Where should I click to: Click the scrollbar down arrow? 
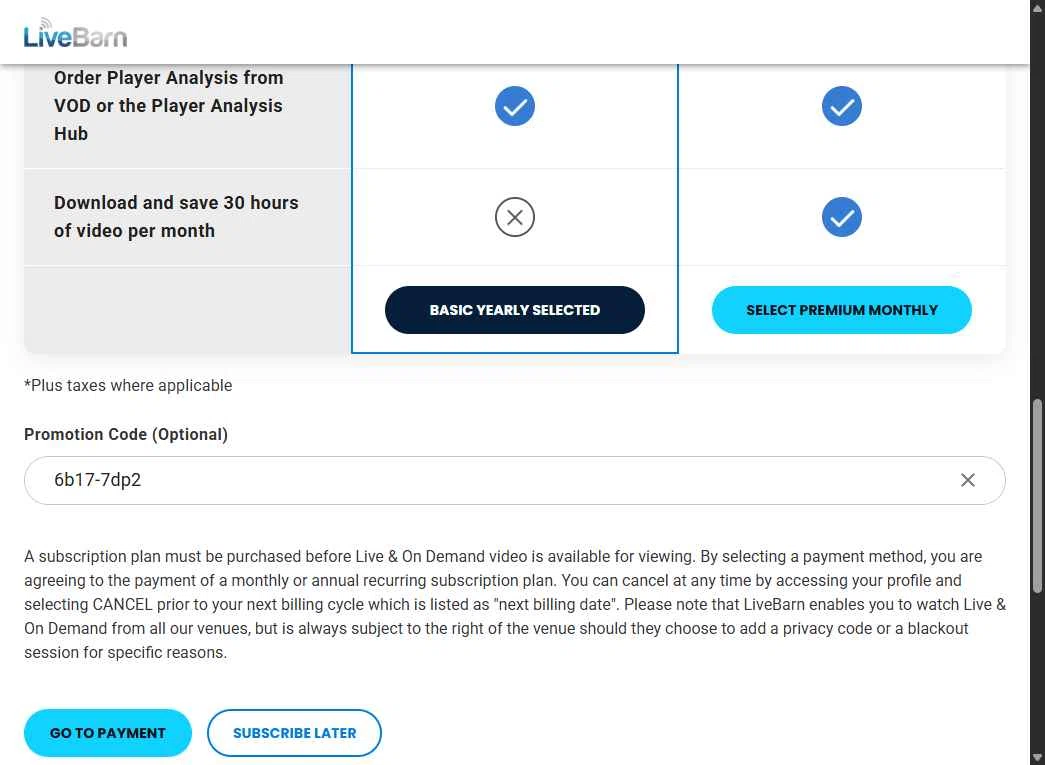click(1037, 757)
